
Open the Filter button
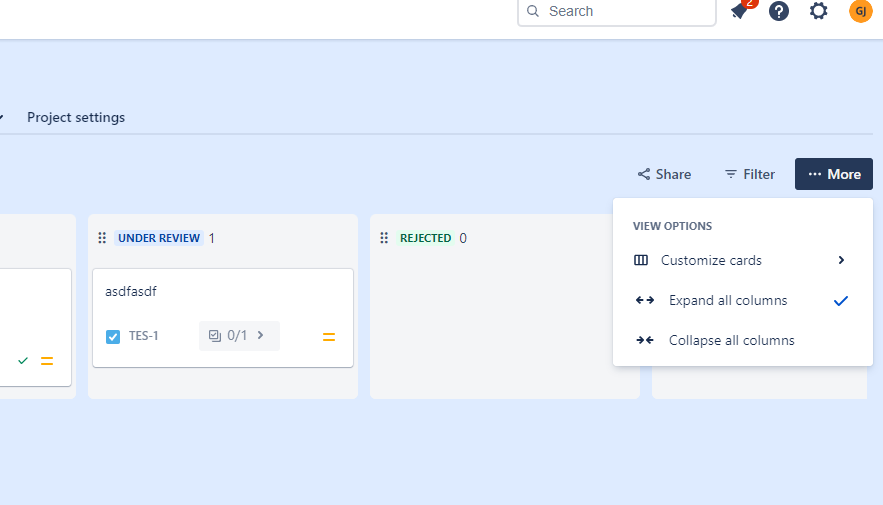[x=750, y=174]
